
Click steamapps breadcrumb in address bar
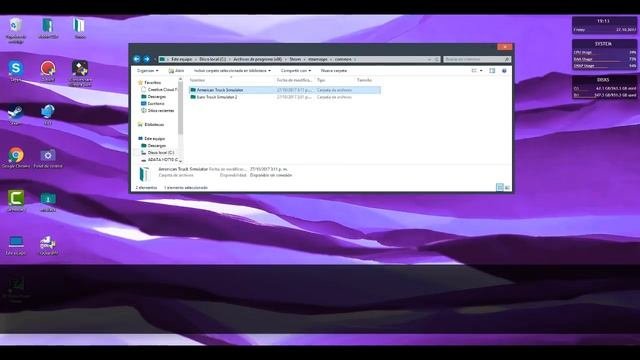point(318,59)
